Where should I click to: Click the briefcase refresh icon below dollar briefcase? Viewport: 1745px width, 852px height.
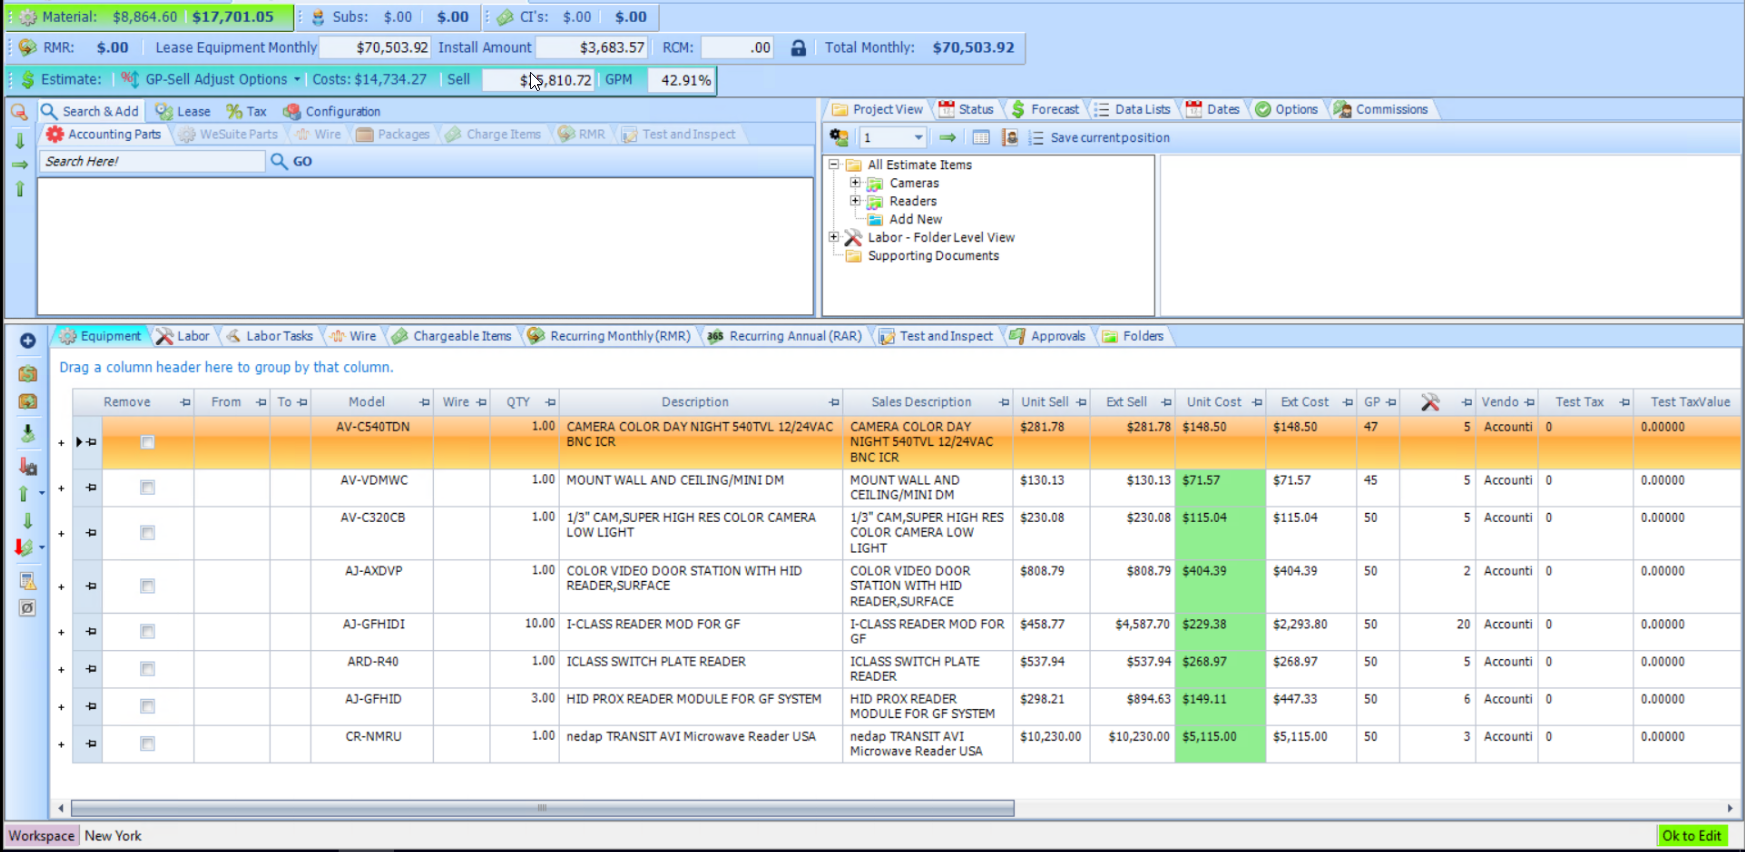(x=28, y=401)
